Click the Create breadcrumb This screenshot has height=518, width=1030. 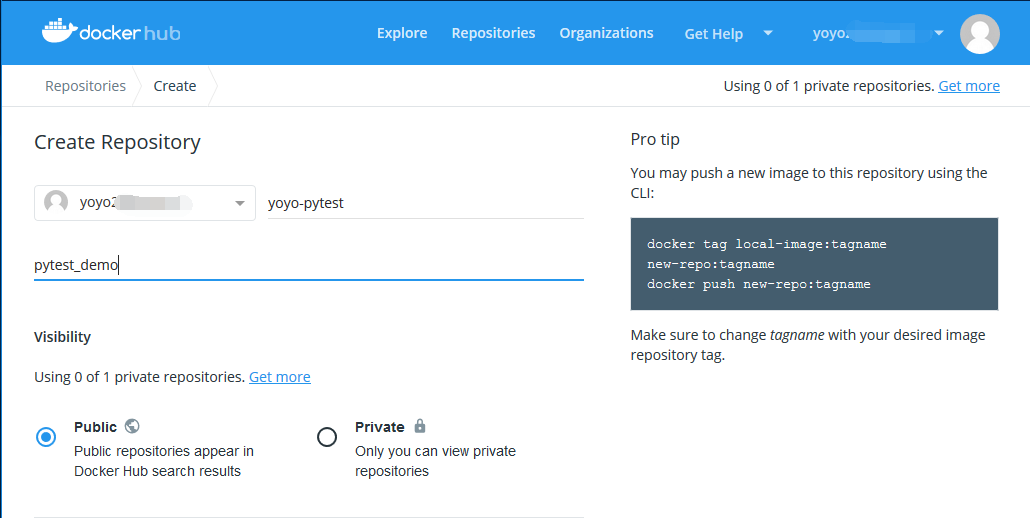[175, 86]
